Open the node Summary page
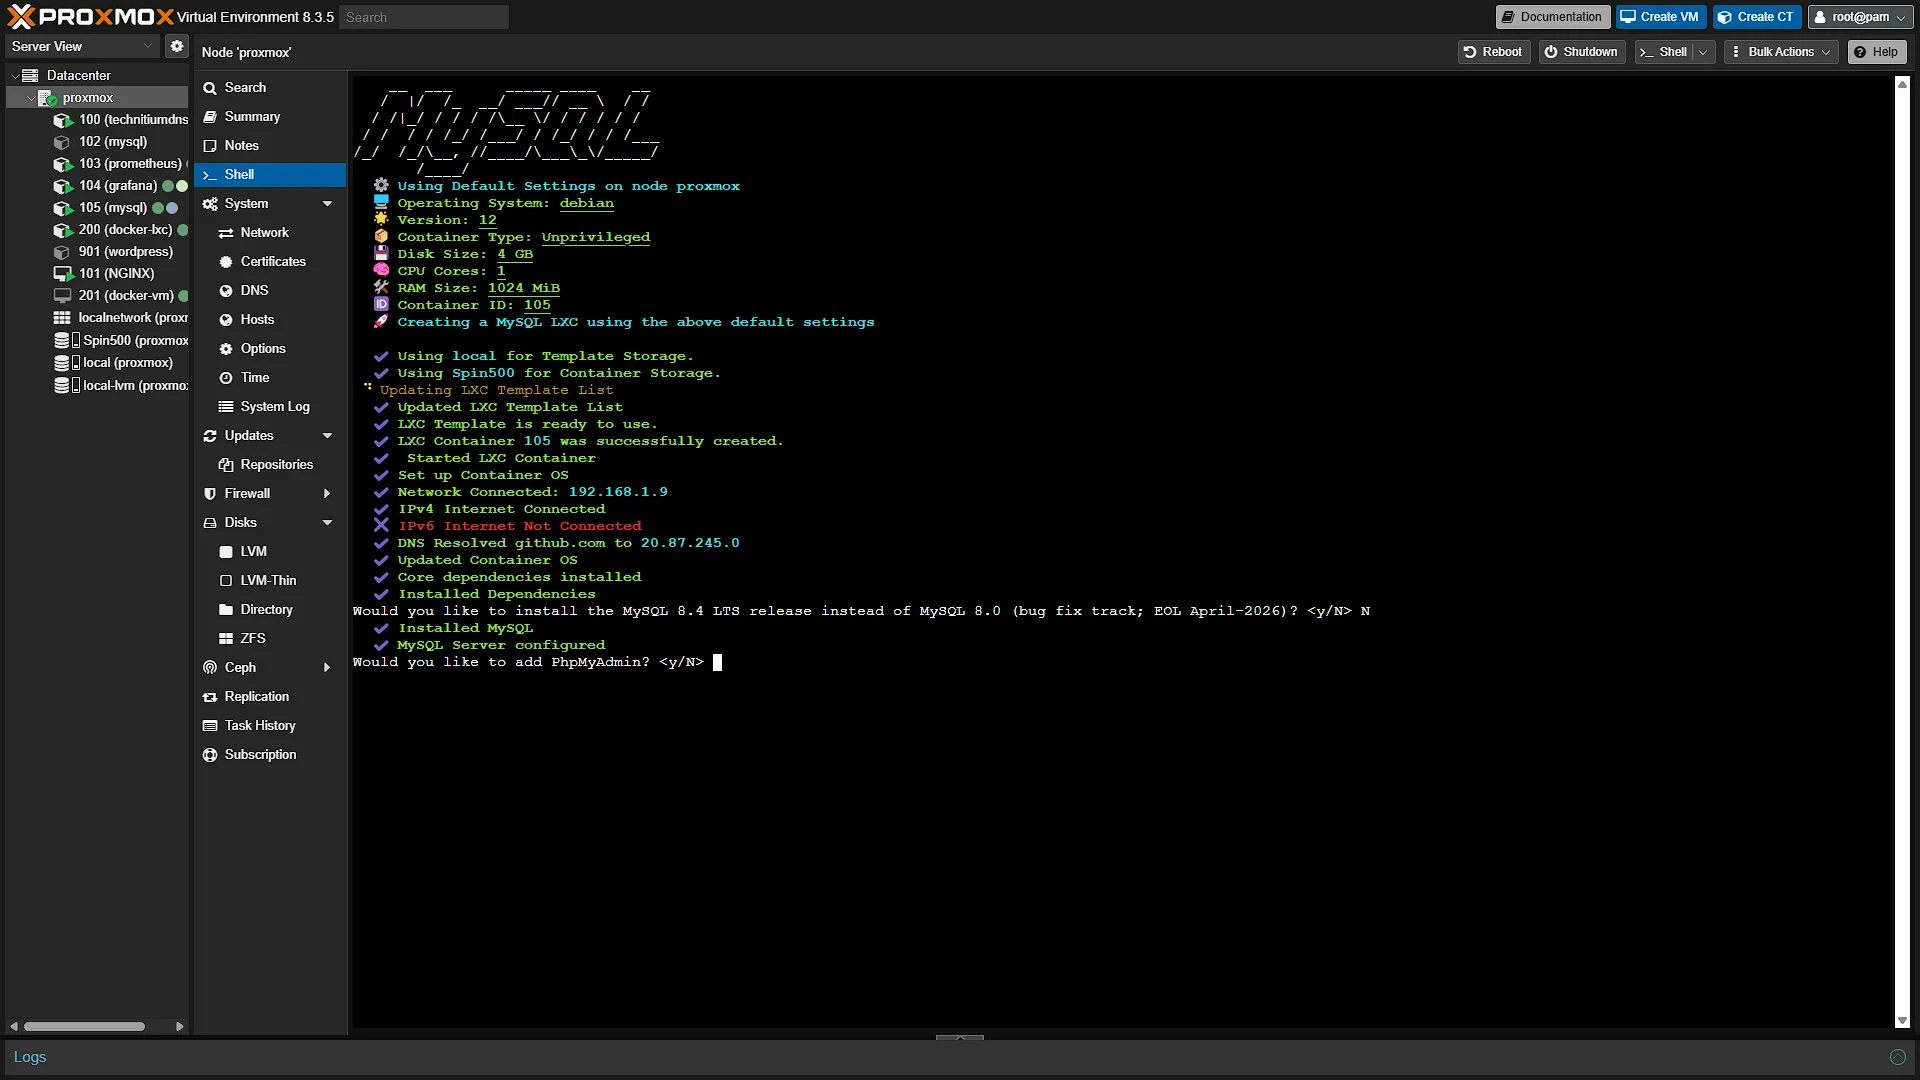This screenshot has height=1080, width=1920. [x=270, y=117]
